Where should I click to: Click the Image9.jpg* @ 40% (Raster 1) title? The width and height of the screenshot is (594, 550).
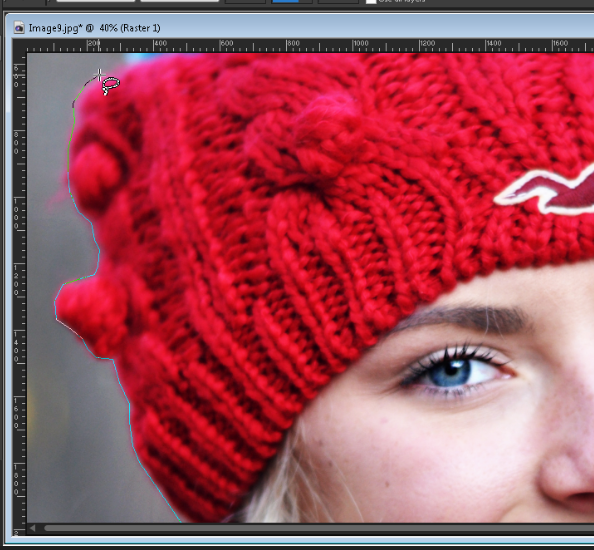(x=94, y=28)
